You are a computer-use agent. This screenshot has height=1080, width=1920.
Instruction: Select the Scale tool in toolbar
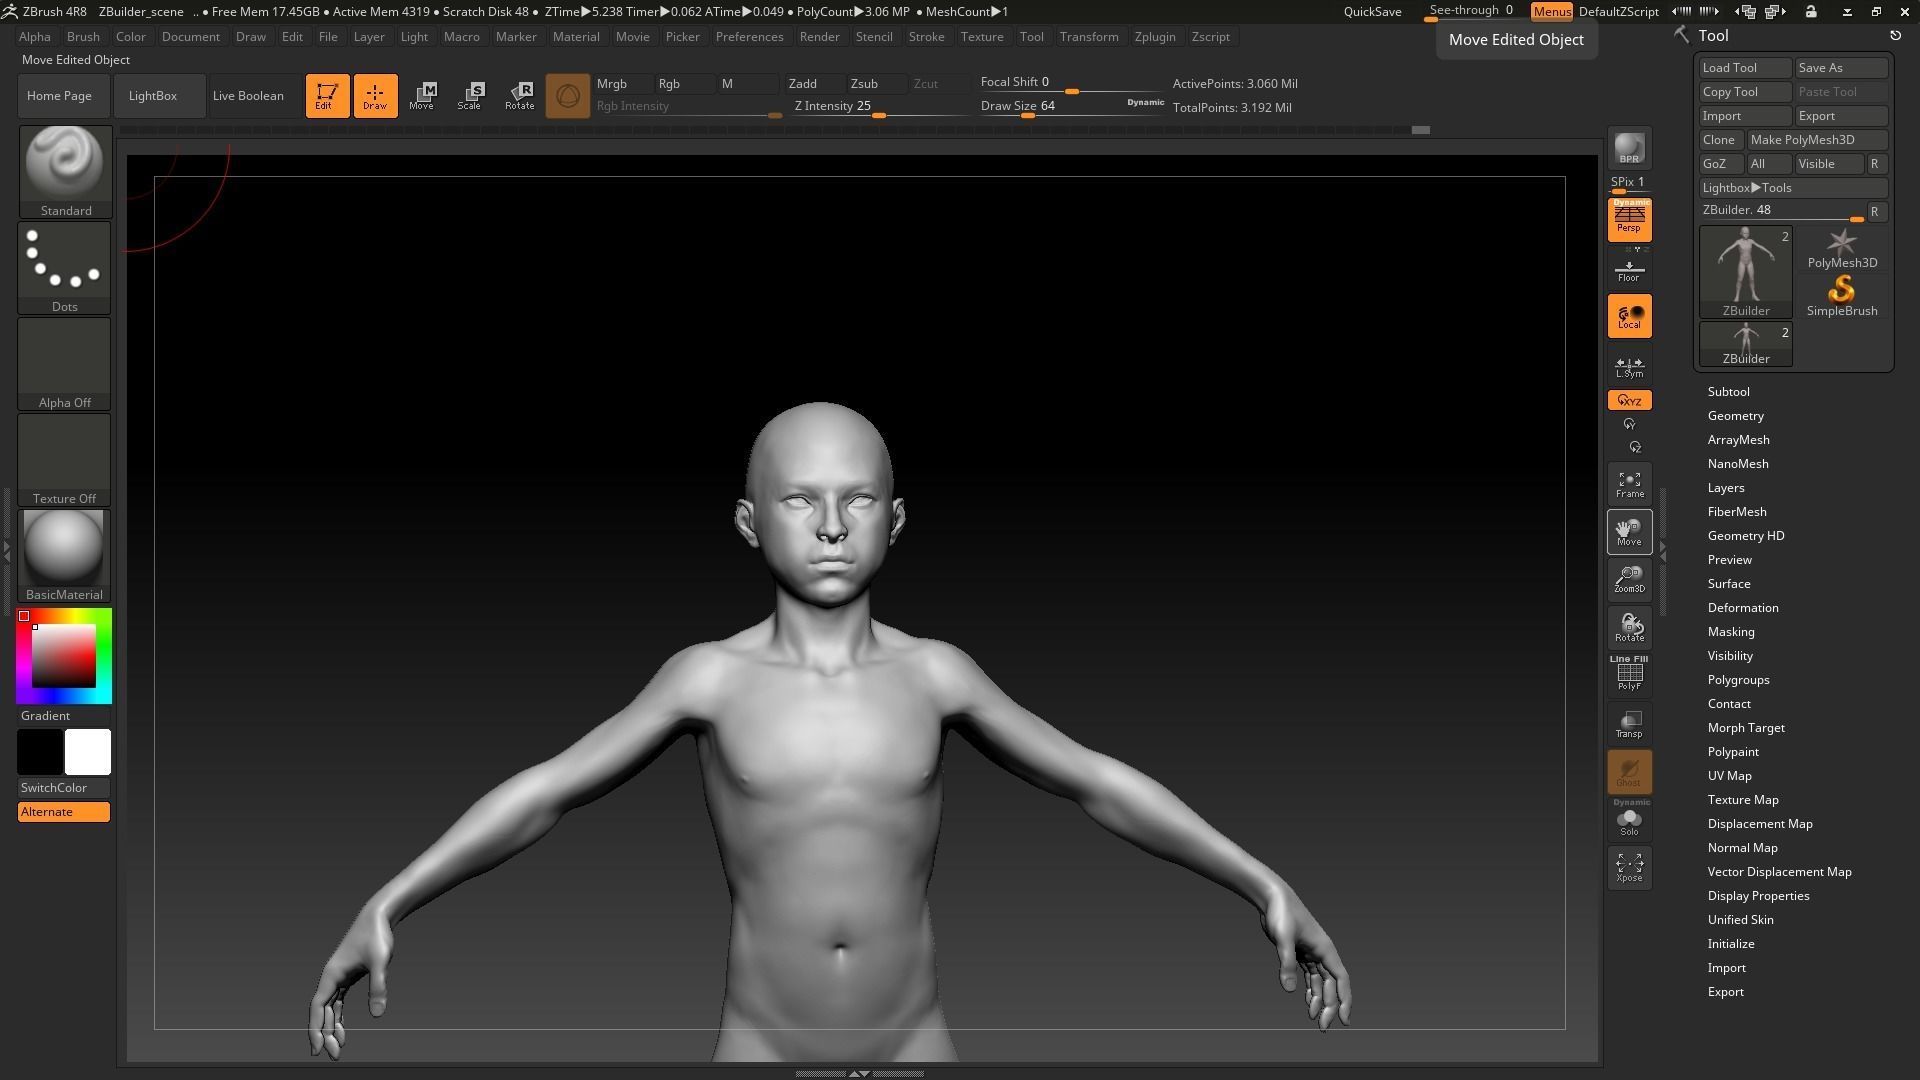point(469,94)
